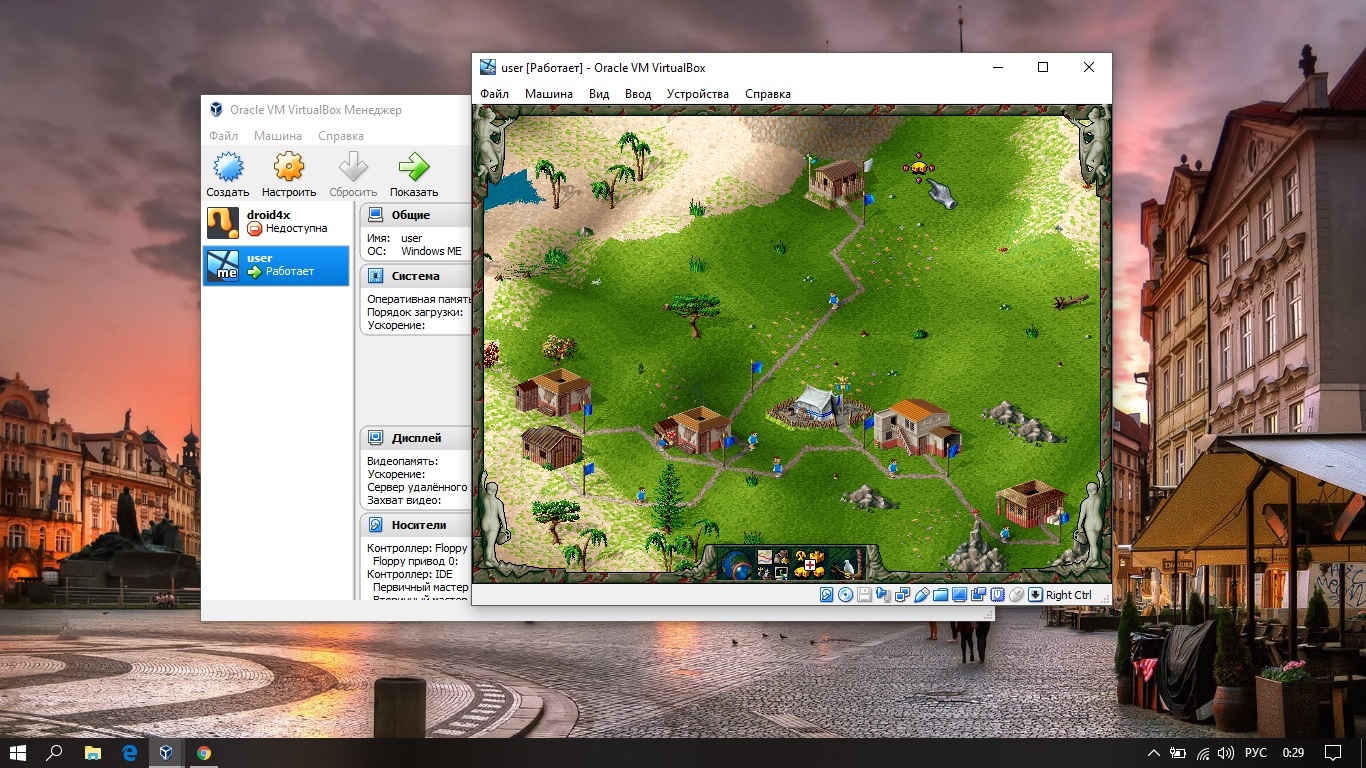Click the VirtualBox taskbar icon
1366x768 pixels.
coord(167,752)
